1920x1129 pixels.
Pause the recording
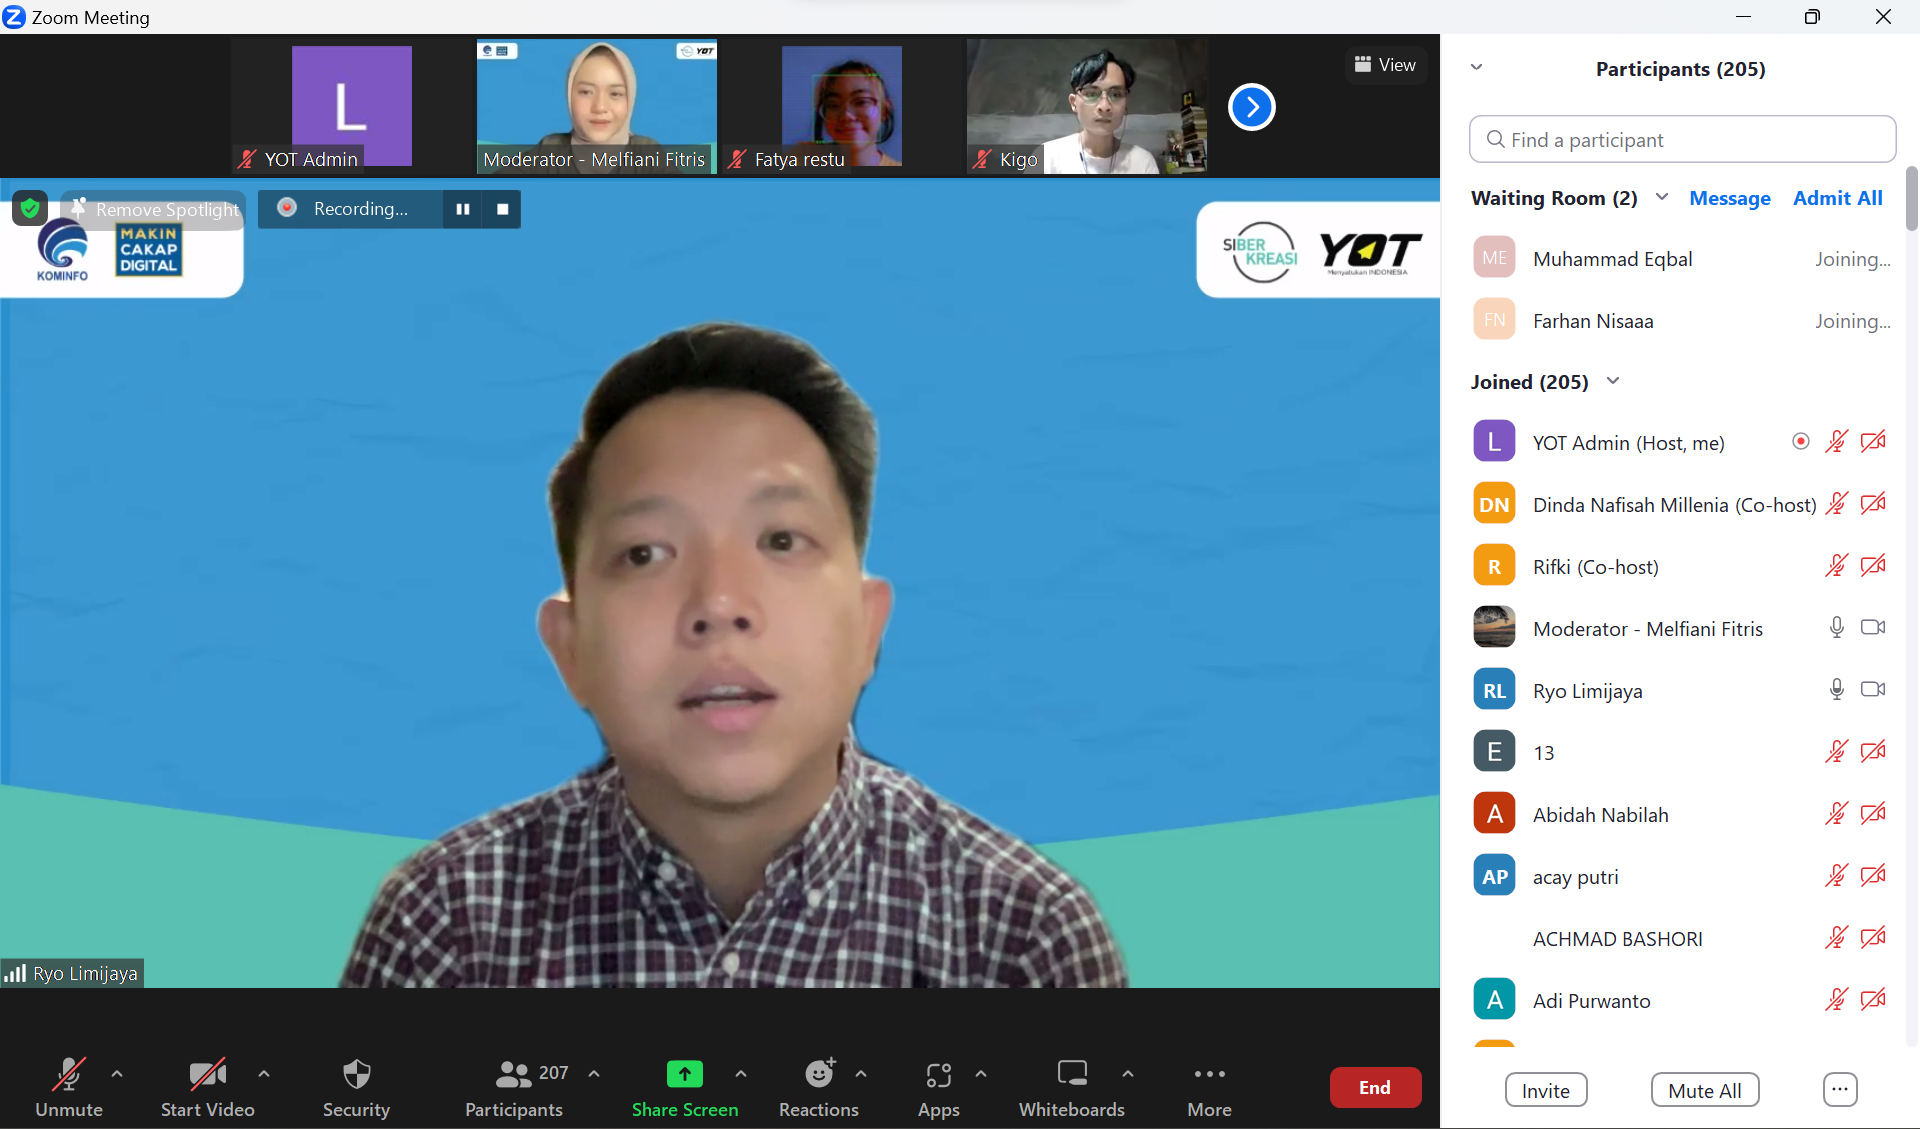point(463,209)
